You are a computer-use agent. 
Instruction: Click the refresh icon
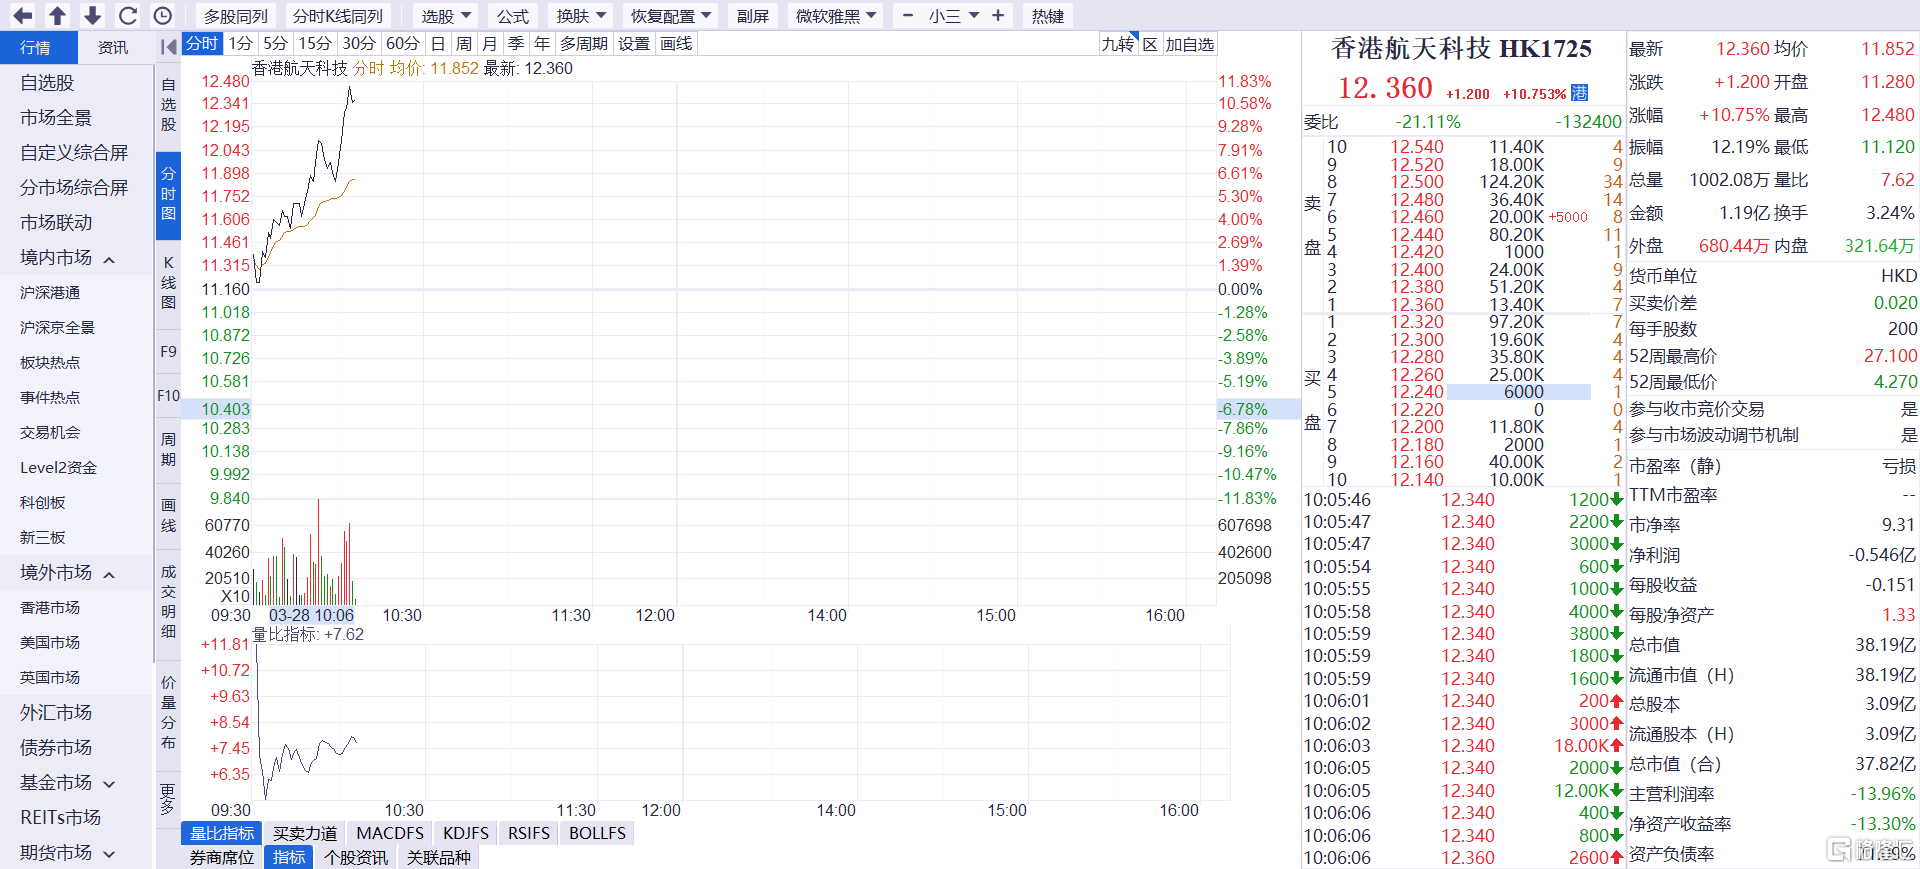tap(127, 16)
